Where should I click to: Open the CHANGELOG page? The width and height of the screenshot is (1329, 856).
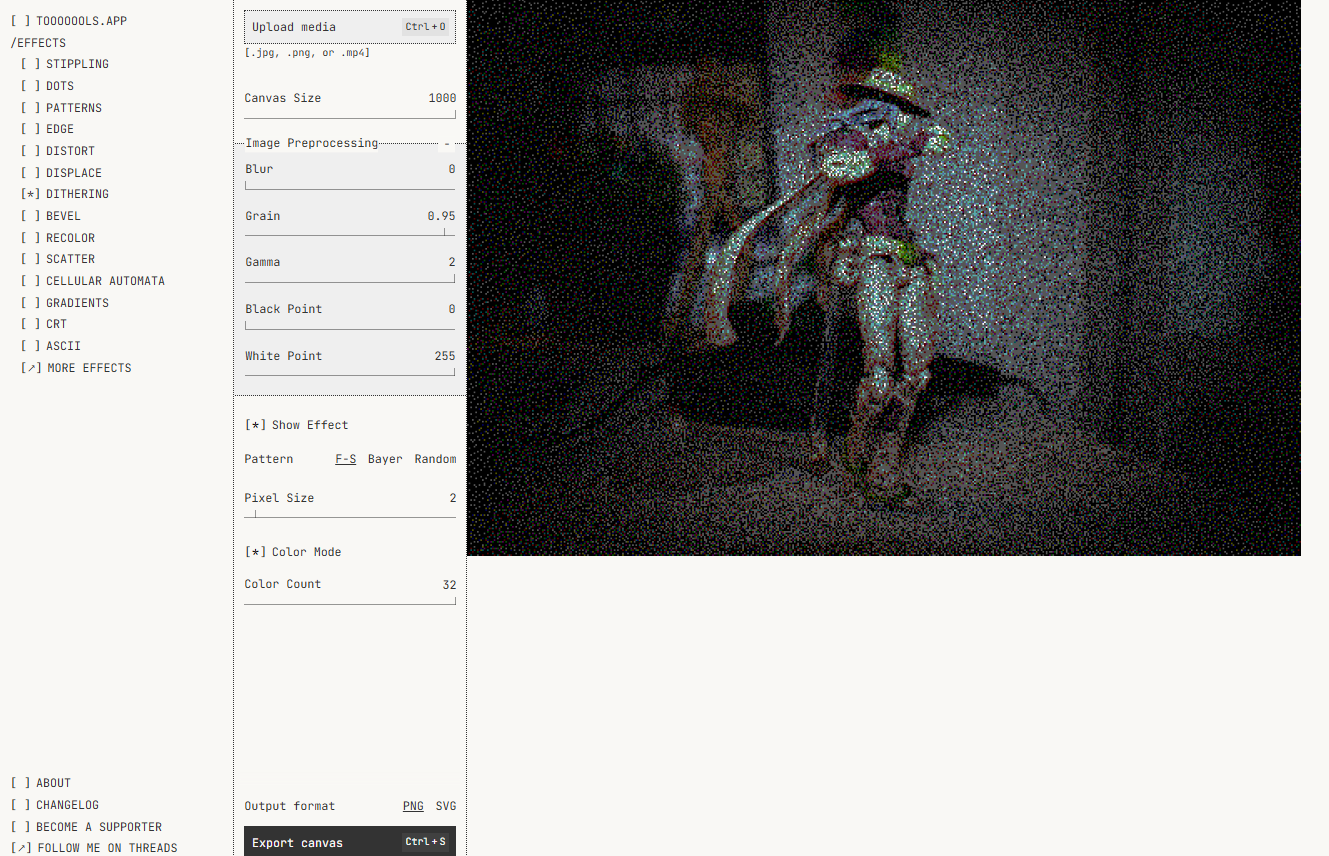click(x=66, y=805)
